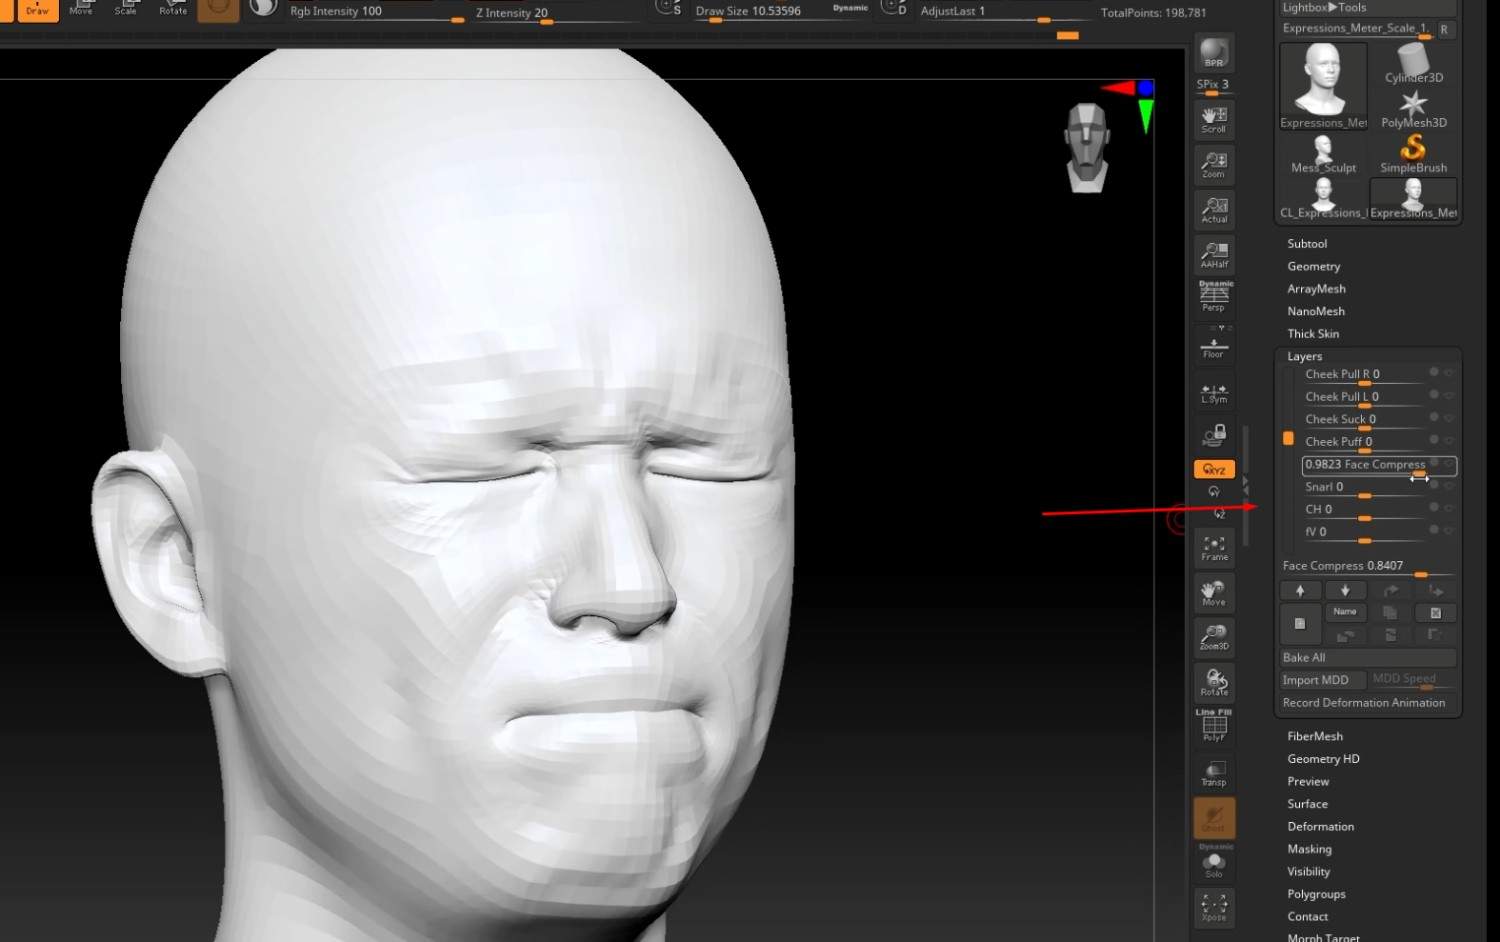Viewport: 1500px width, 942px height.
Task: Click the BPR render icon
Action: 1214,52
